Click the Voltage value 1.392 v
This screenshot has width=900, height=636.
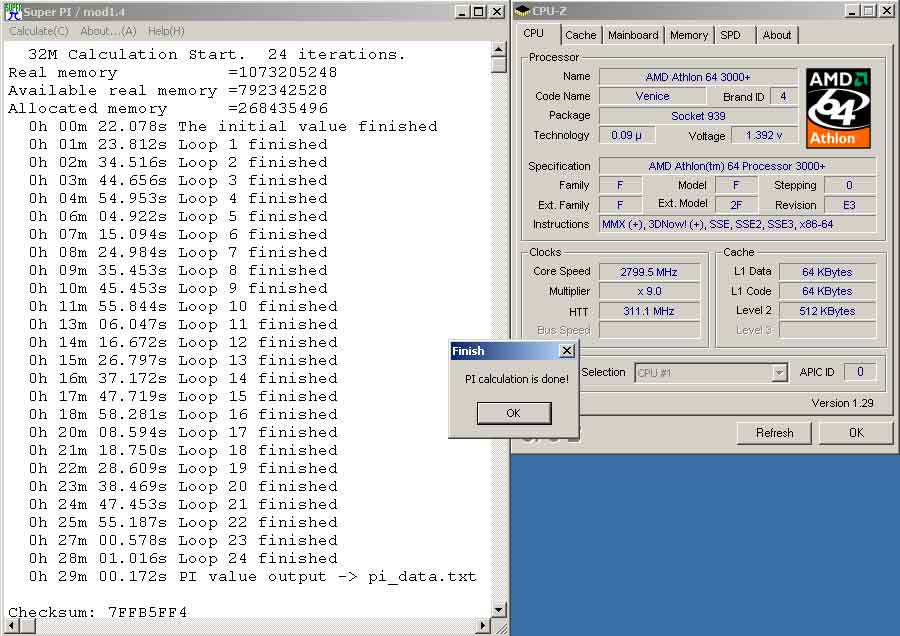764,135
